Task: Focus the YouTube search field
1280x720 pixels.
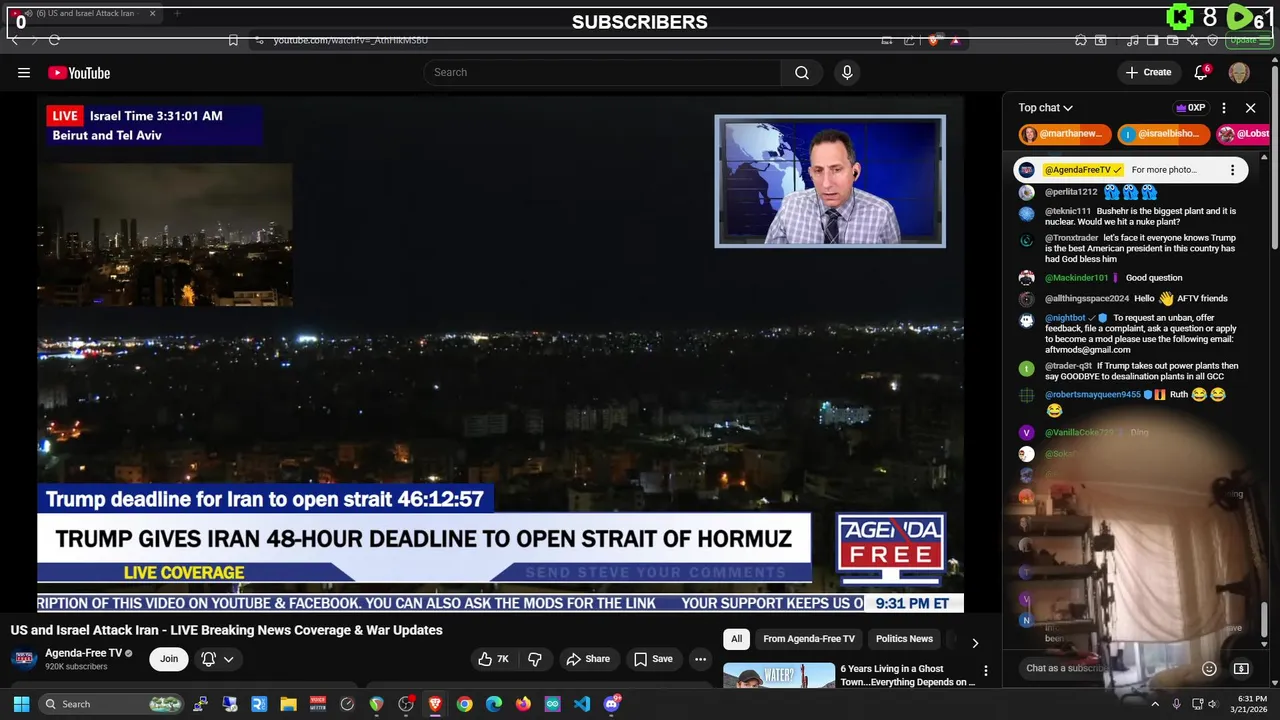Action: (602, 72)
